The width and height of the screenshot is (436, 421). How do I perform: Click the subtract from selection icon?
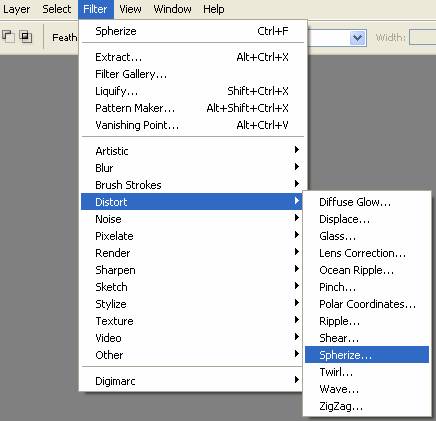[8, 36]
